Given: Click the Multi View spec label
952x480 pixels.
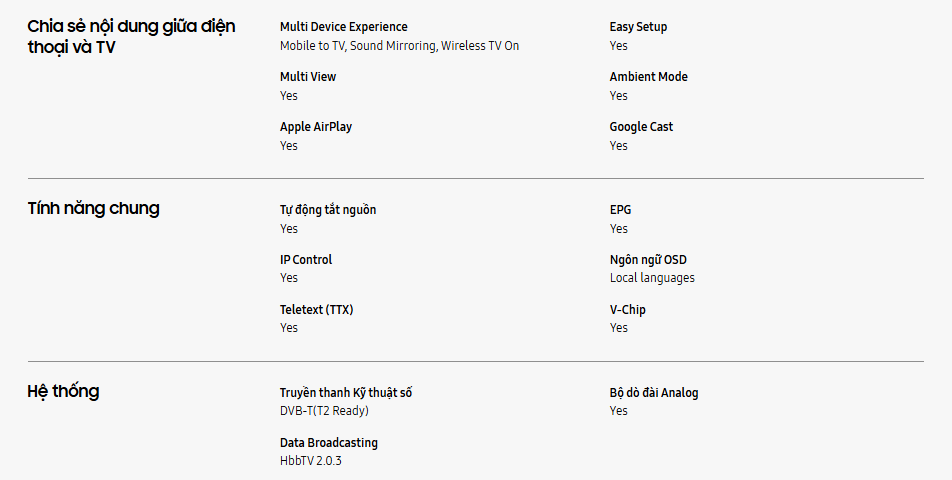Looking at the screenshot, I should coord(308,77).
